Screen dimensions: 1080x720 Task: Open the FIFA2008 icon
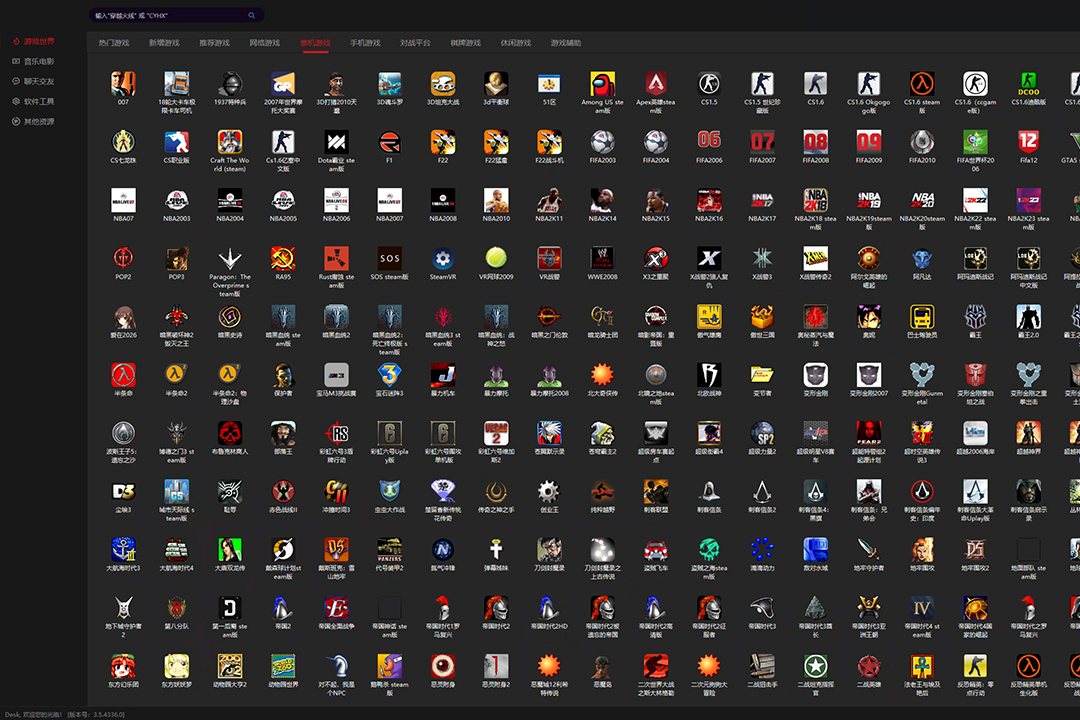click(816, 143)
